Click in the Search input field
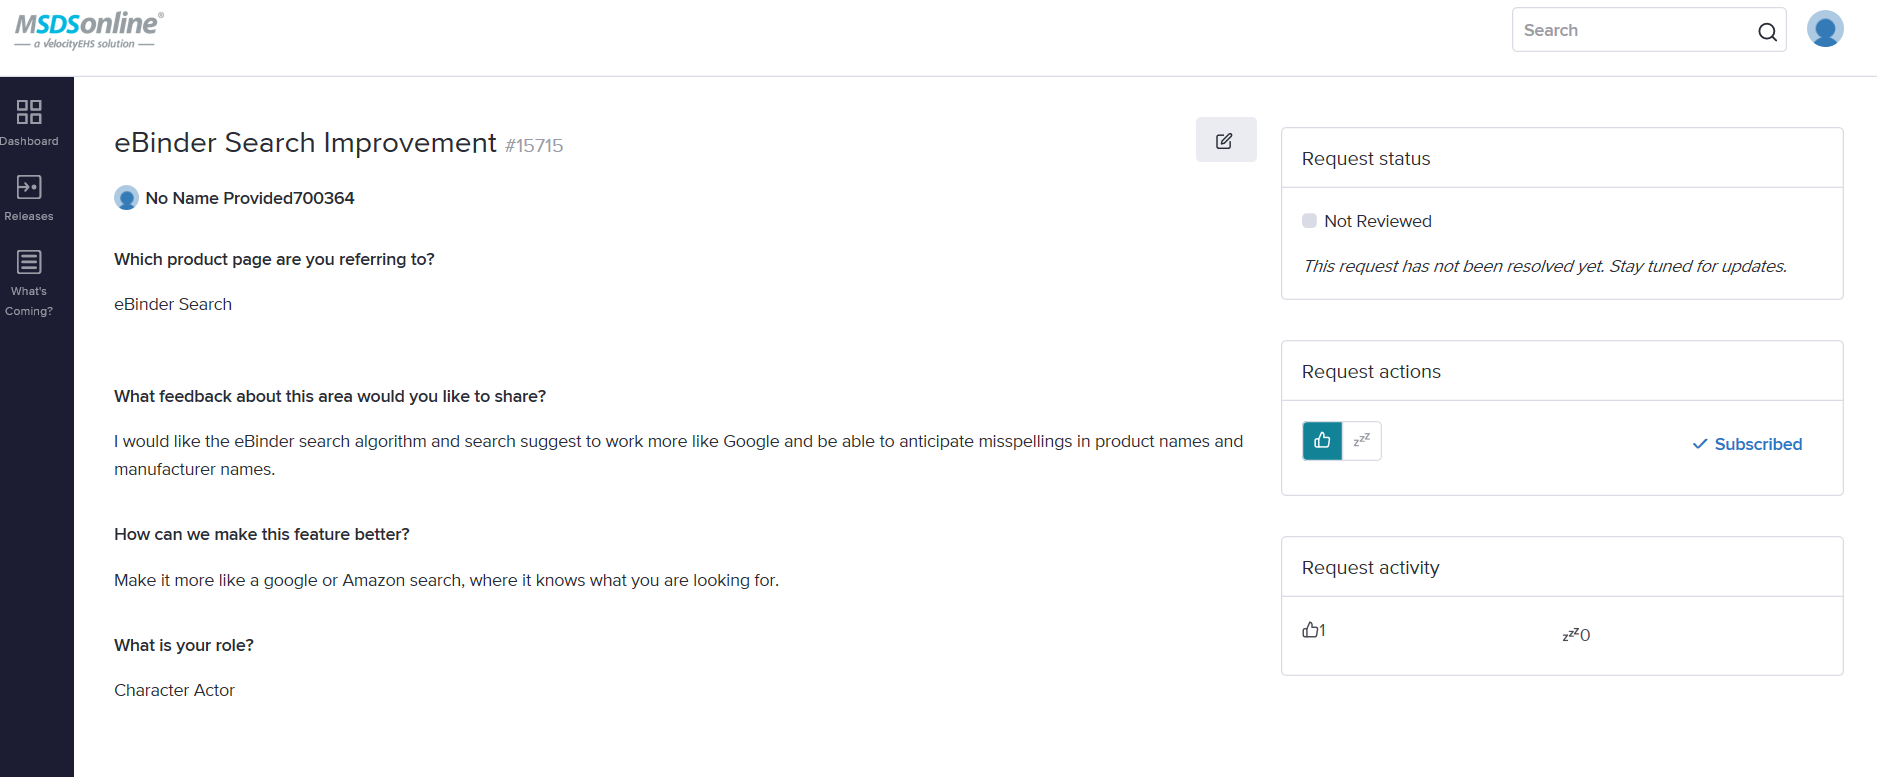Viewport: 1877px width, 777px height. [1635, 31]
